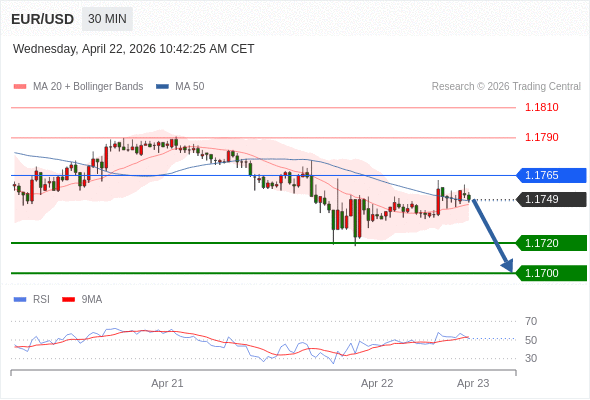Click the black 1.1749 current price tag
The height and width of the screenshot is (400, 590).
point(551,199)
